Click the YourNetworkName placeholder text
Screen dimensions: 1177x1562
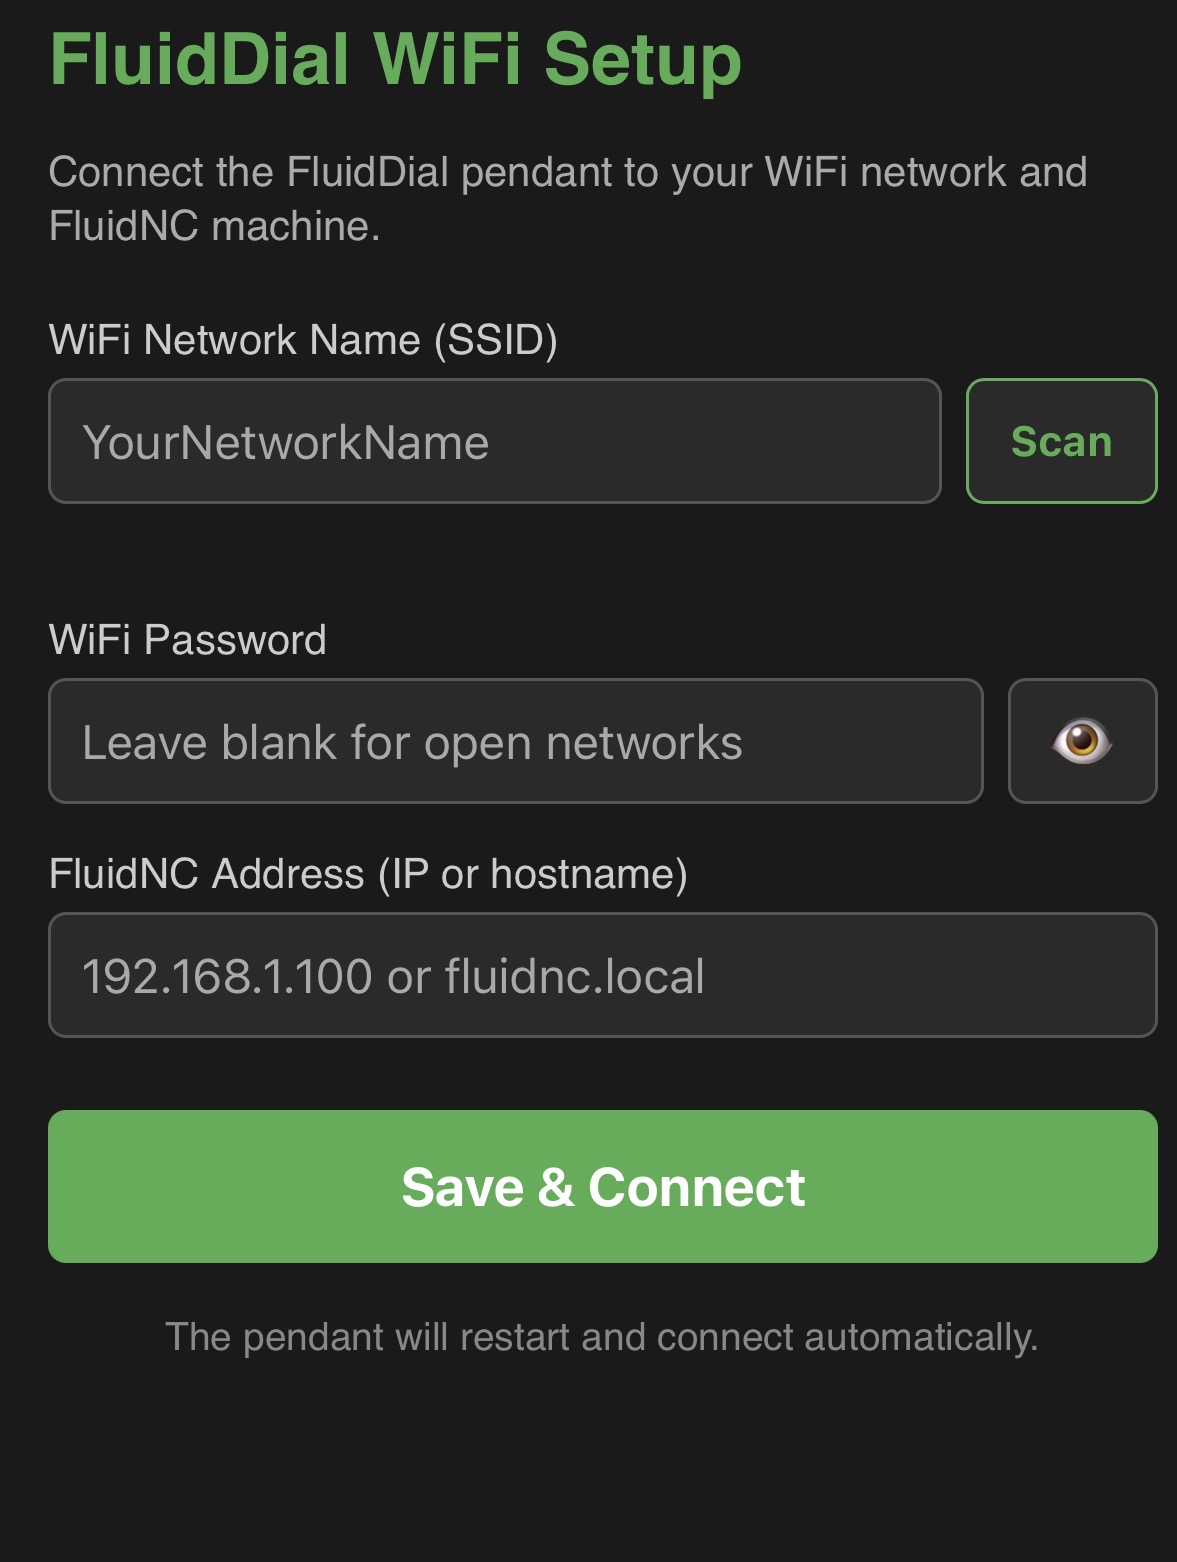[x=286, y=442]
